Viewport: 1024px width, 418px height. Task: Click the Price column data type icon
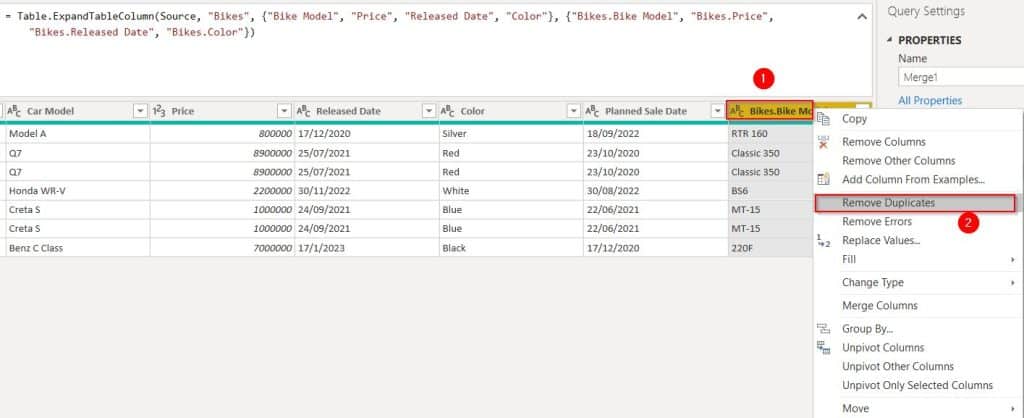[159, 111]
